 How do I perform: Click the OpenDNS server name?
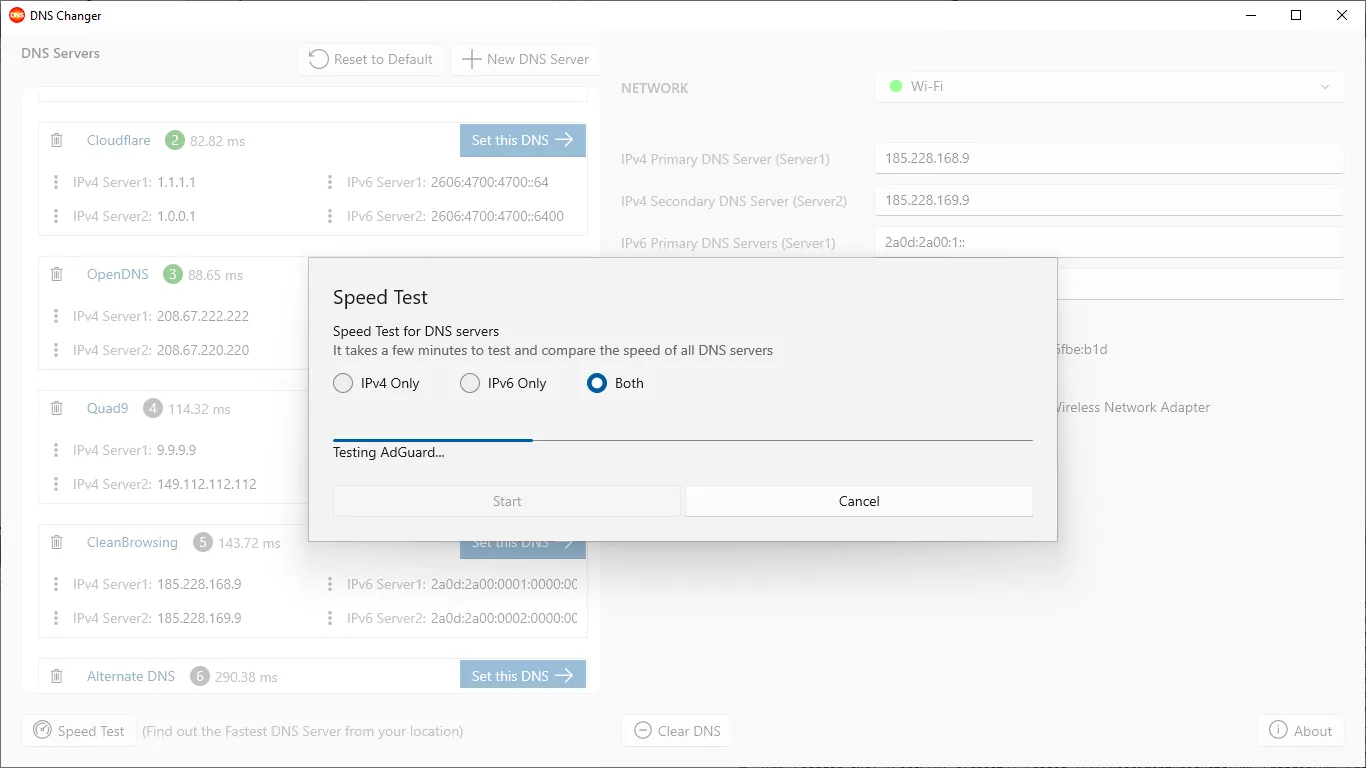pos(118,274)
